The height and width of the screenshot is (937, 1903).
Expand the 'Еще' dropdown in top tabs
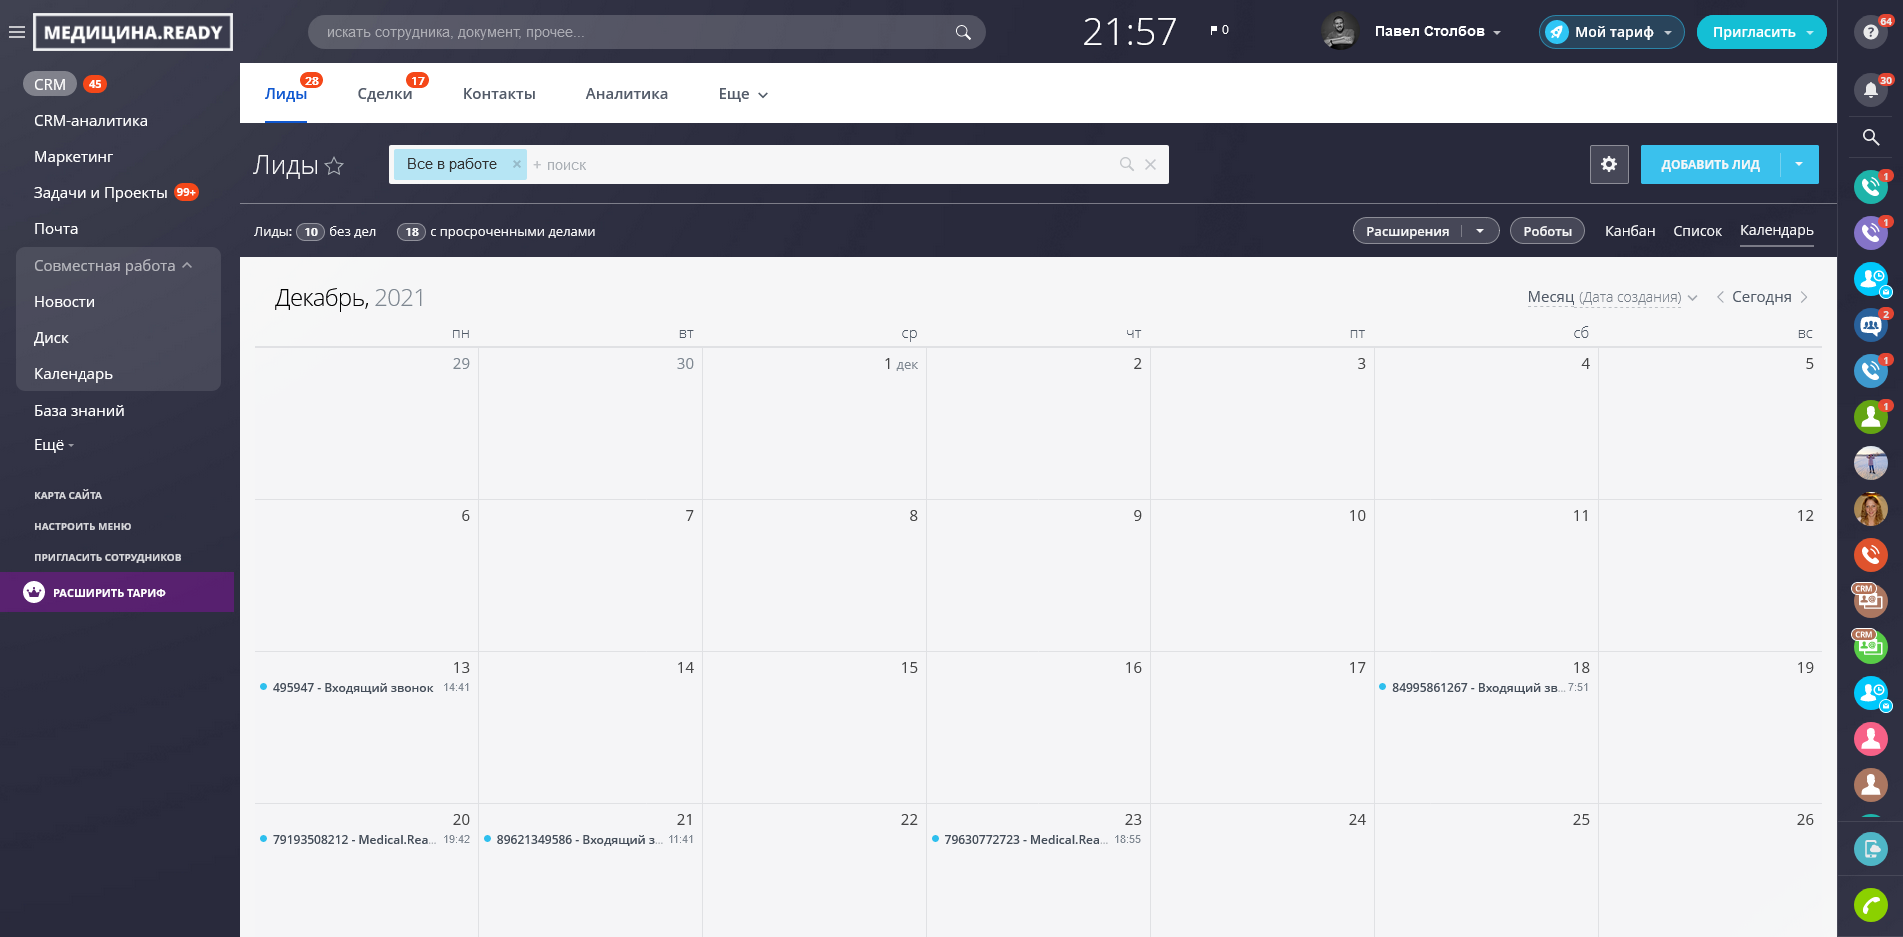pyautogui.click(x=743, y=94)
